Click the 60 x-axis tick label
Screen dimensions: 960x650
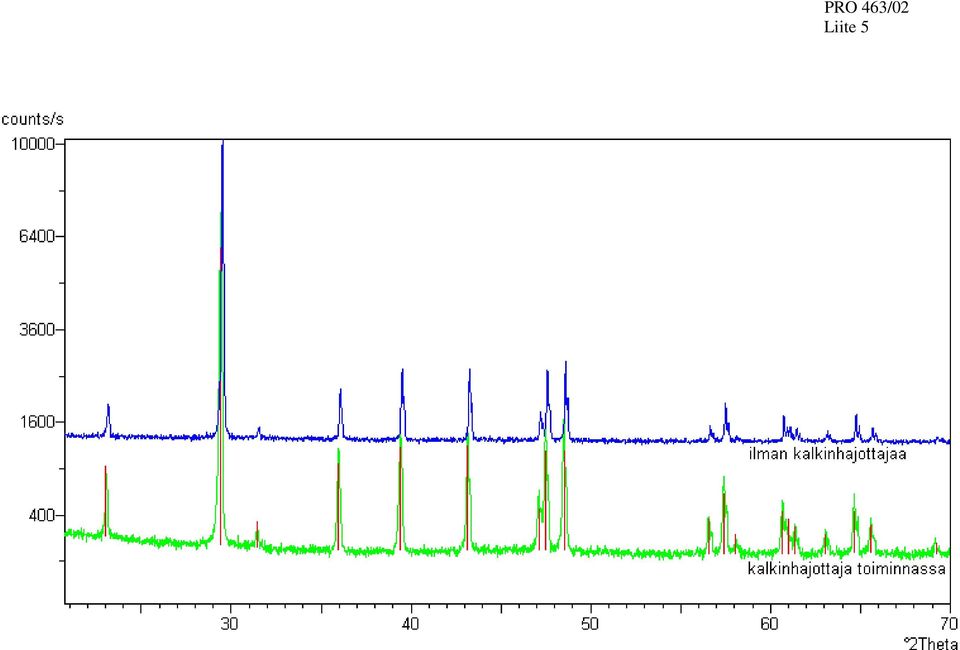click(x=770, y=622)
